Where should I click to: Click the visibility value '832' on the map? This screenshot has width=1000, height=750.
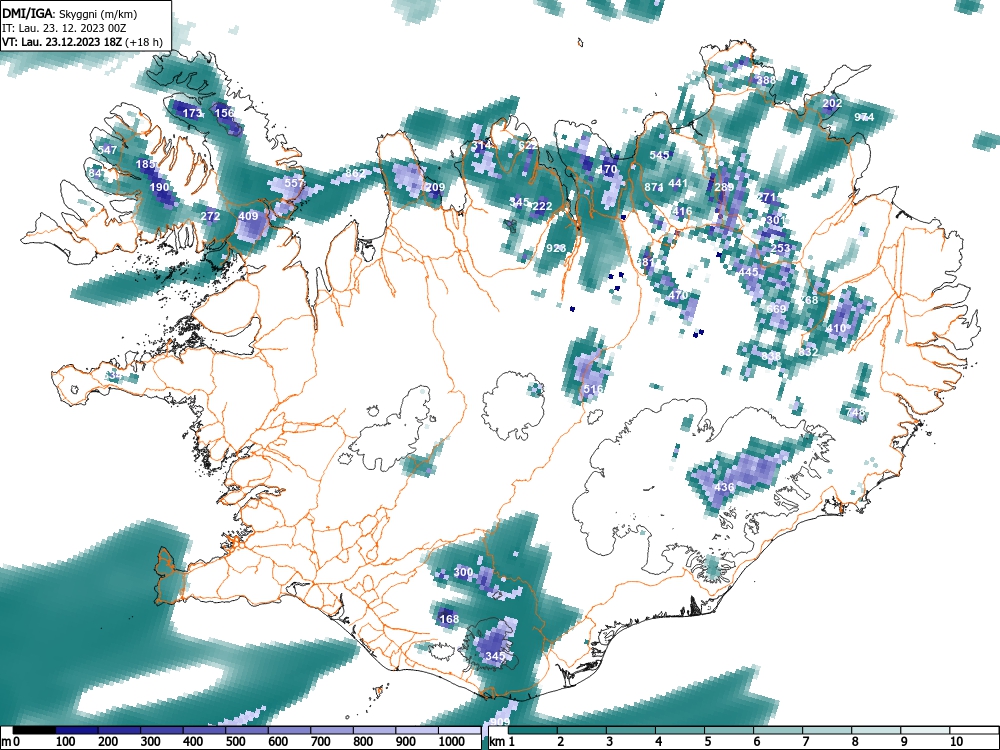point(808,352)
